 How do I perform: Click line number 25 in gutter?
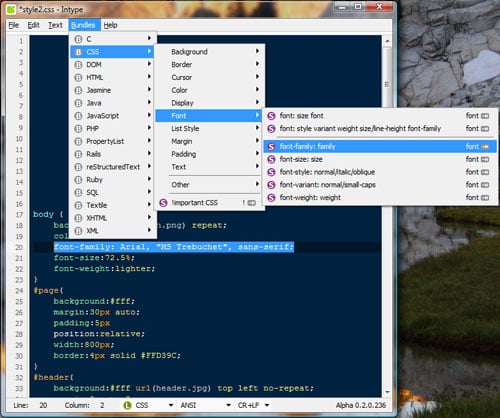19,302
